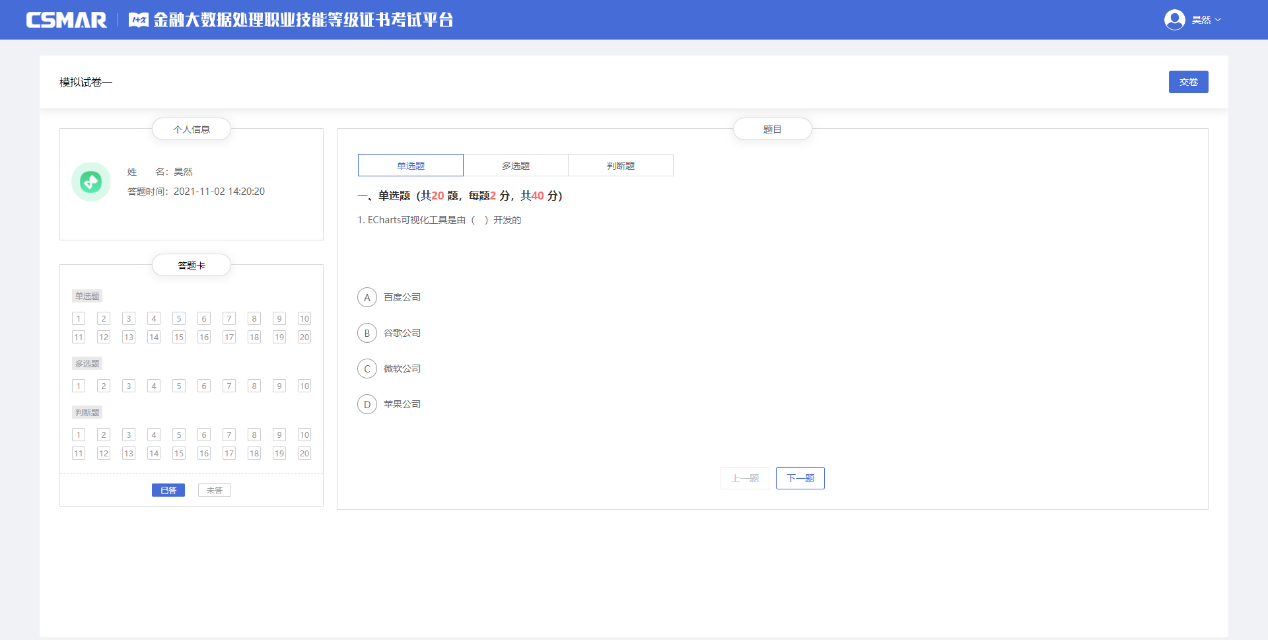
Task: Click the 已答 answered legend badge
Action: 168,490
